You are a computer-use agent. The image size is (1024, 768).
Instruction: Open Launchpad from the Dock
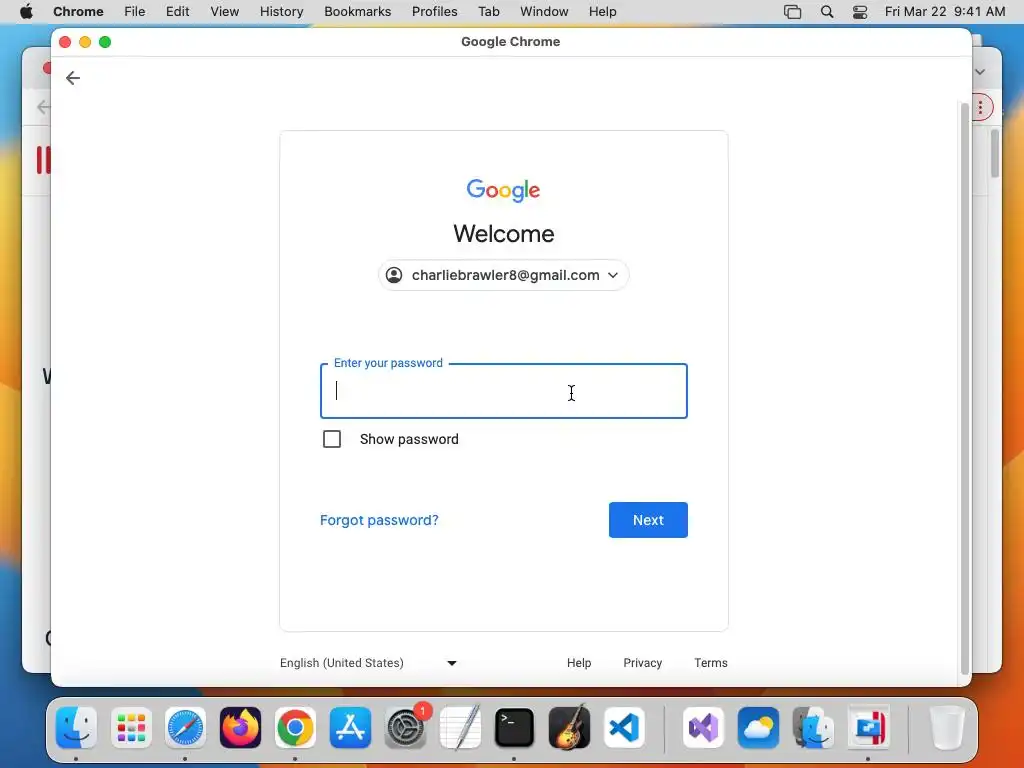[131, 728]
